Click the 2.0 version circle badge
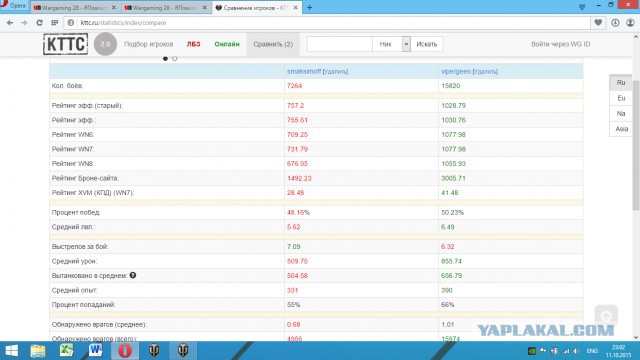 tap(105, 44)
